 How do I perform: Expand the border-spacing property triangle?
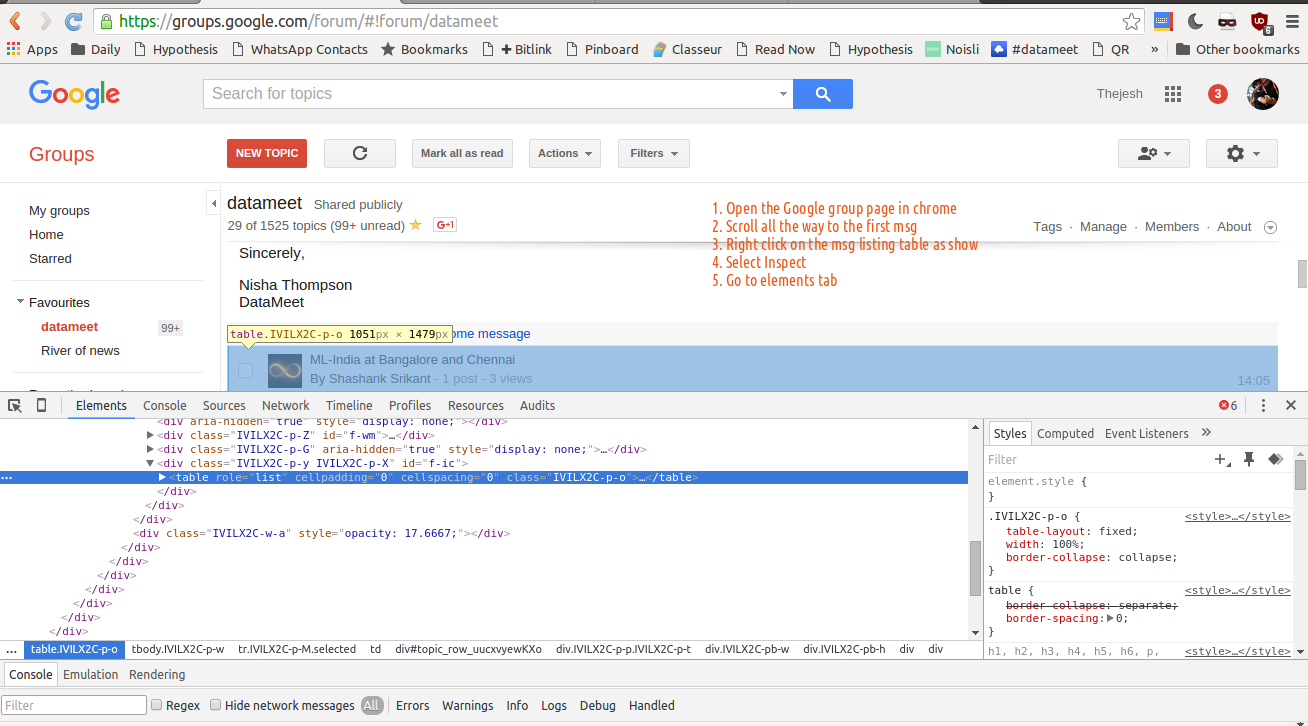[x=1109, y=618]
